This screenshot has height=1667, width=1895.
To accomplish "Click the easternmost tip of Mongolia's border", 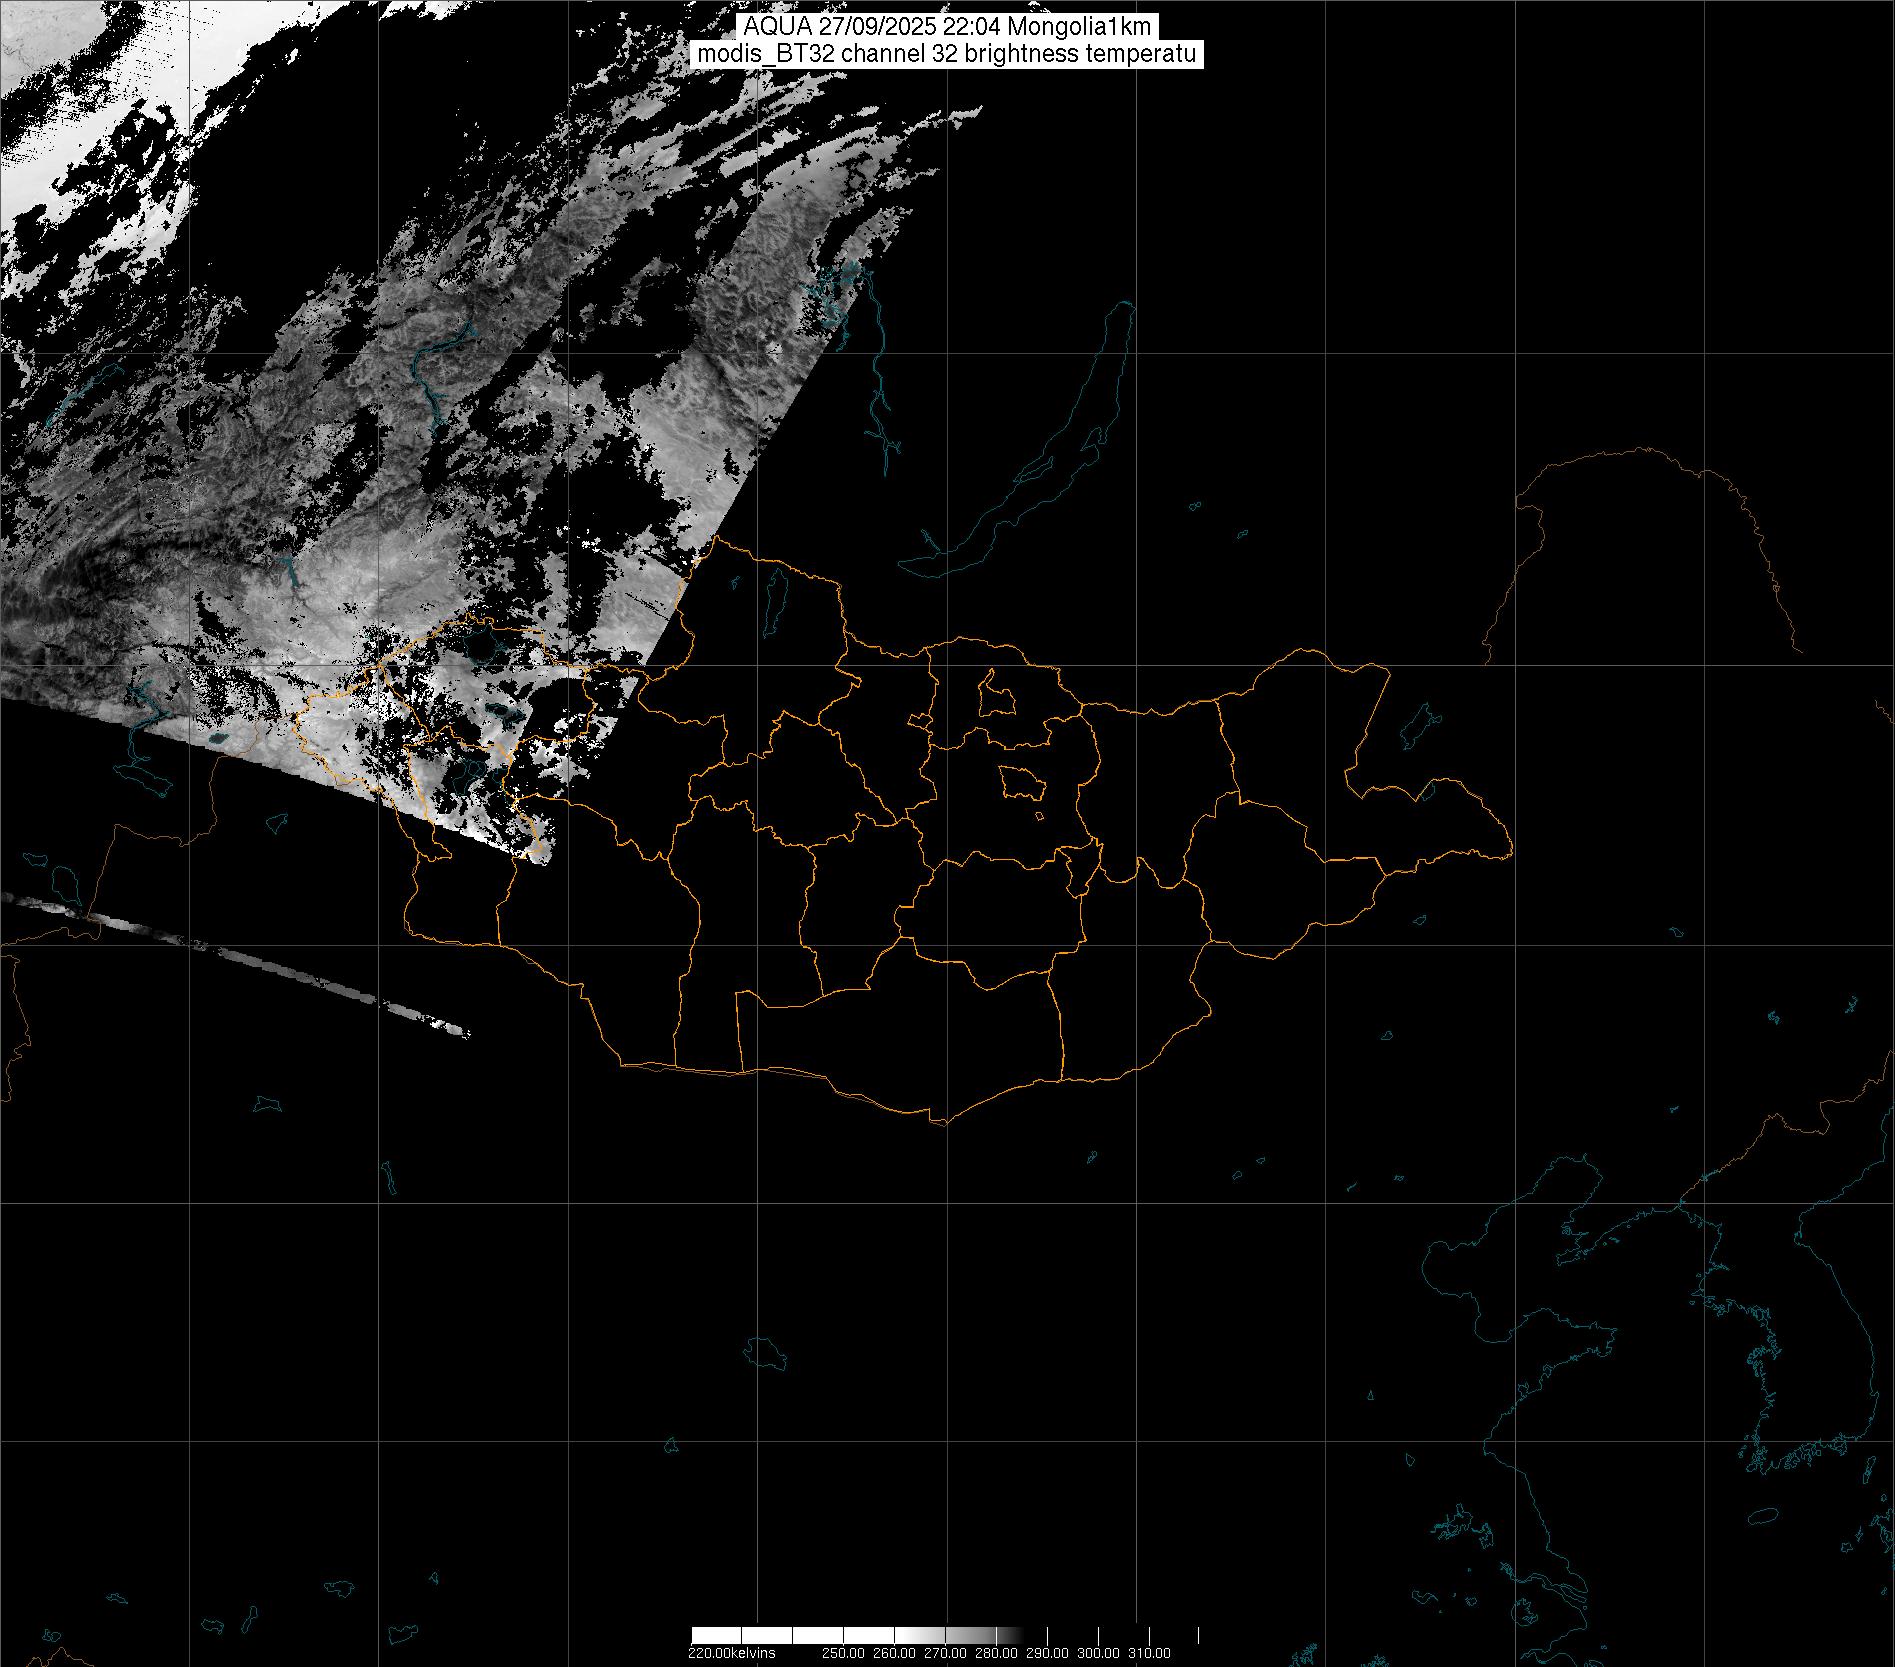I will [1510, 853].
